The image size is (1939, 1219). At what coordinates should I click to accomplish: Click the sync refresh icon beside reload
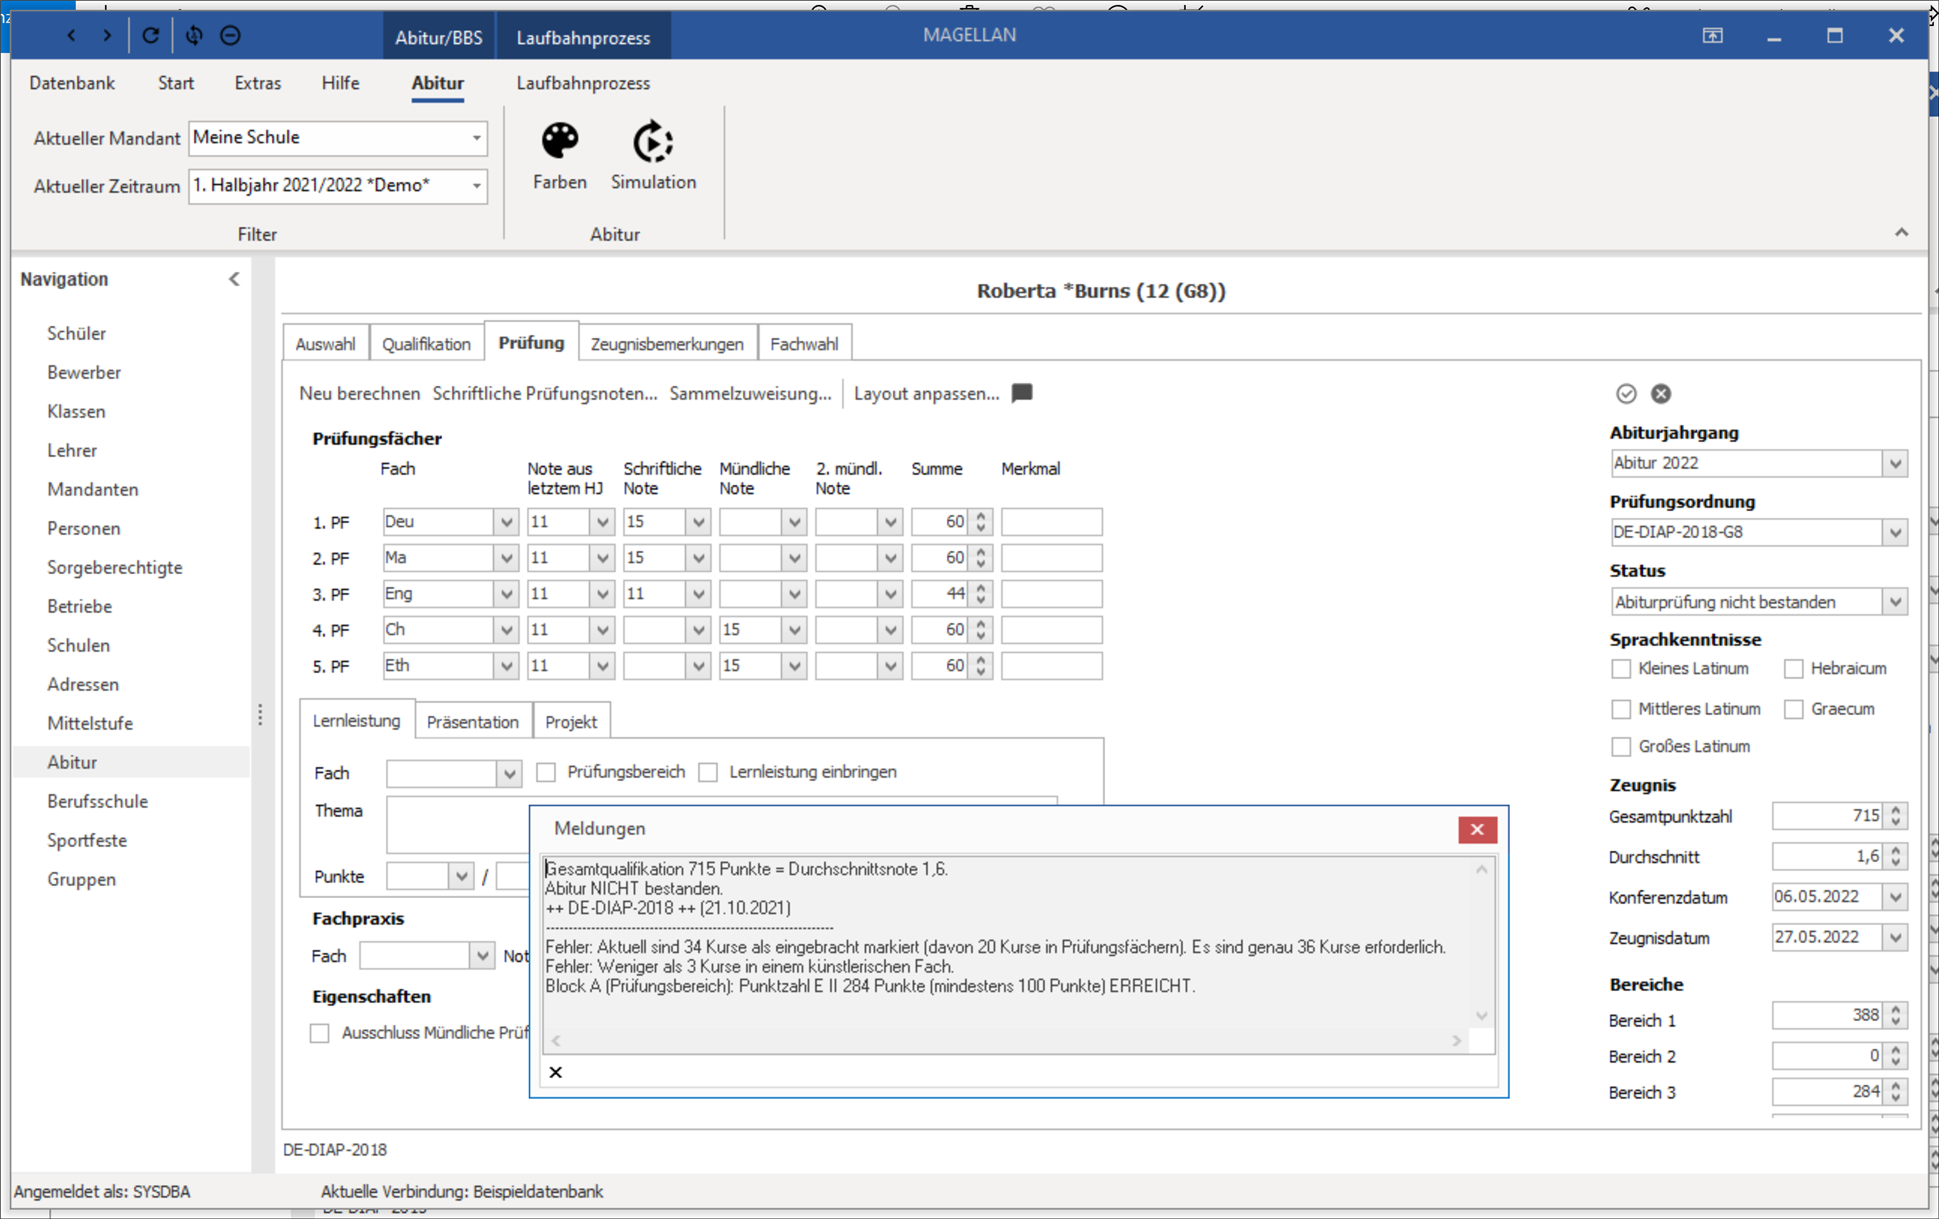[x=194, y=36]
